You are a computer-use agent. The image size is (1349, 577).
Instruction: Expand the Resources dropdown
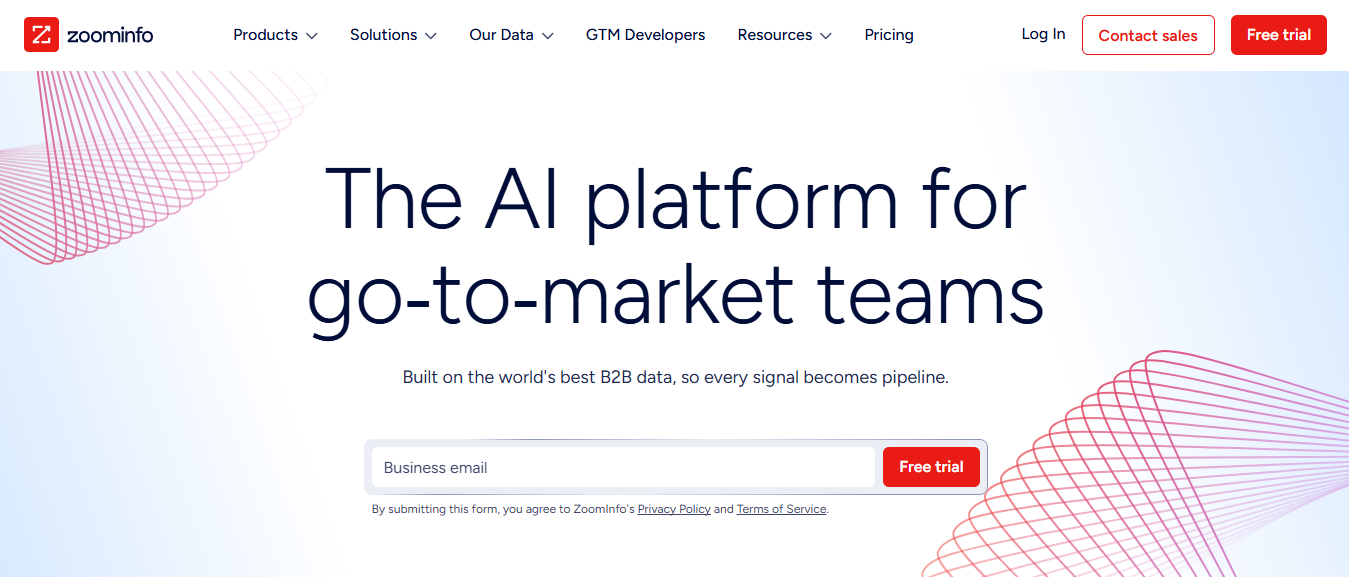point(775,35)
